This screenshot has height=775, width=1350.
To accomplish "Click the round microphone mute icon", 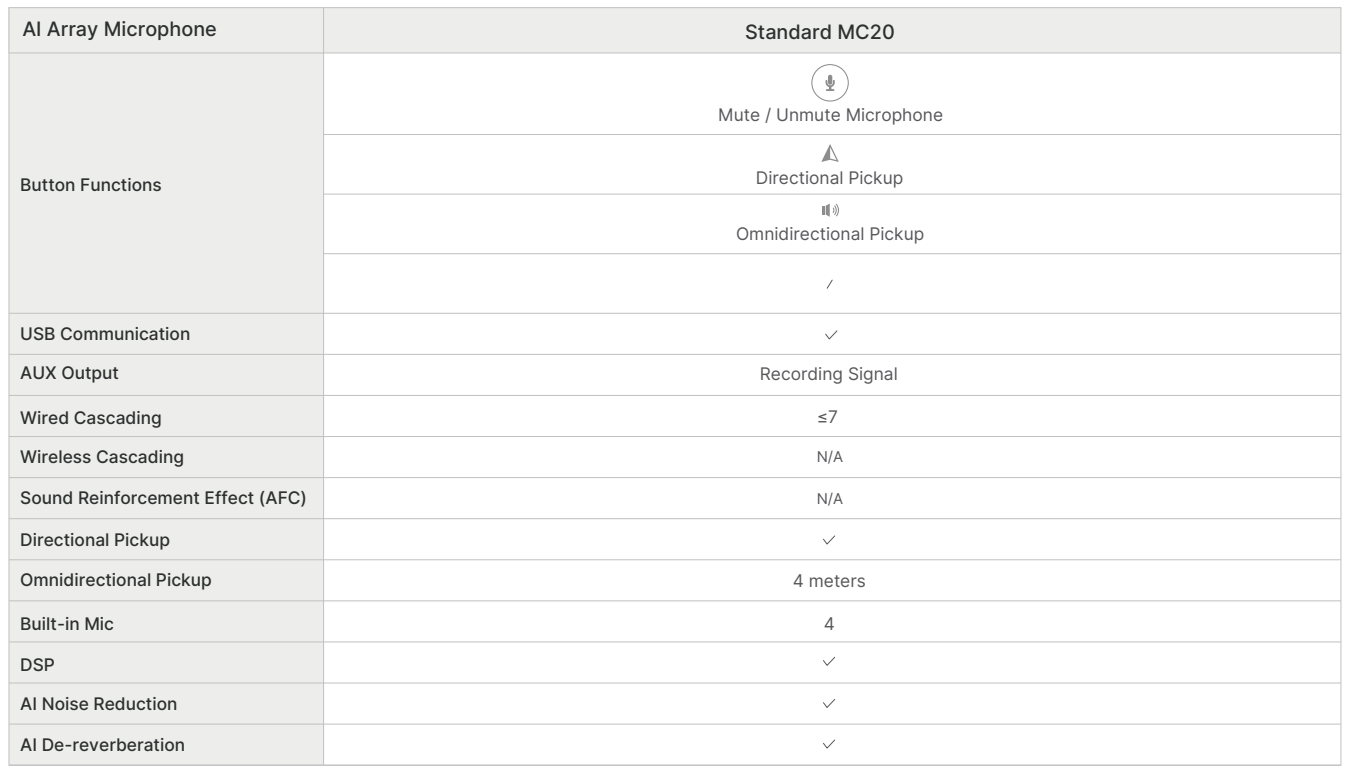I will click(x=830, y=83).
